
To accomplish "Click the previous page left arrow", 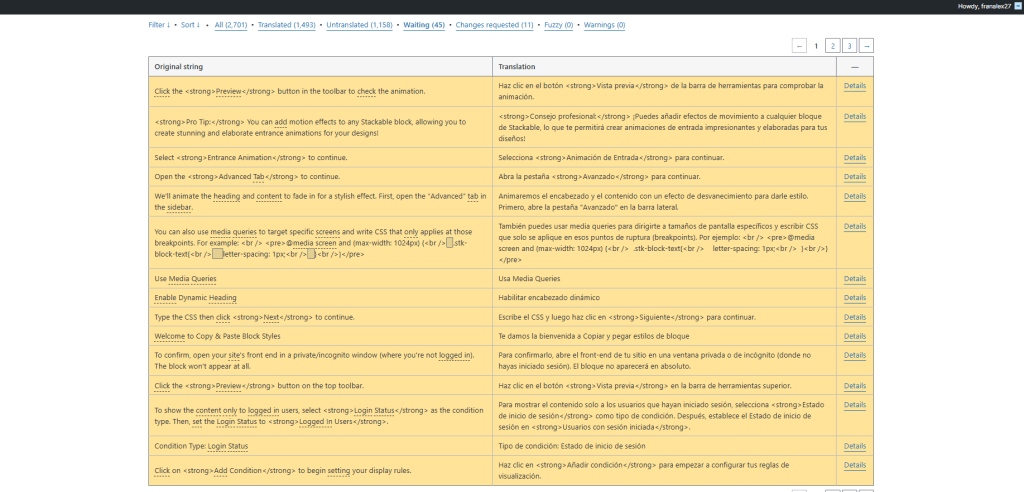I will [799, 46].
